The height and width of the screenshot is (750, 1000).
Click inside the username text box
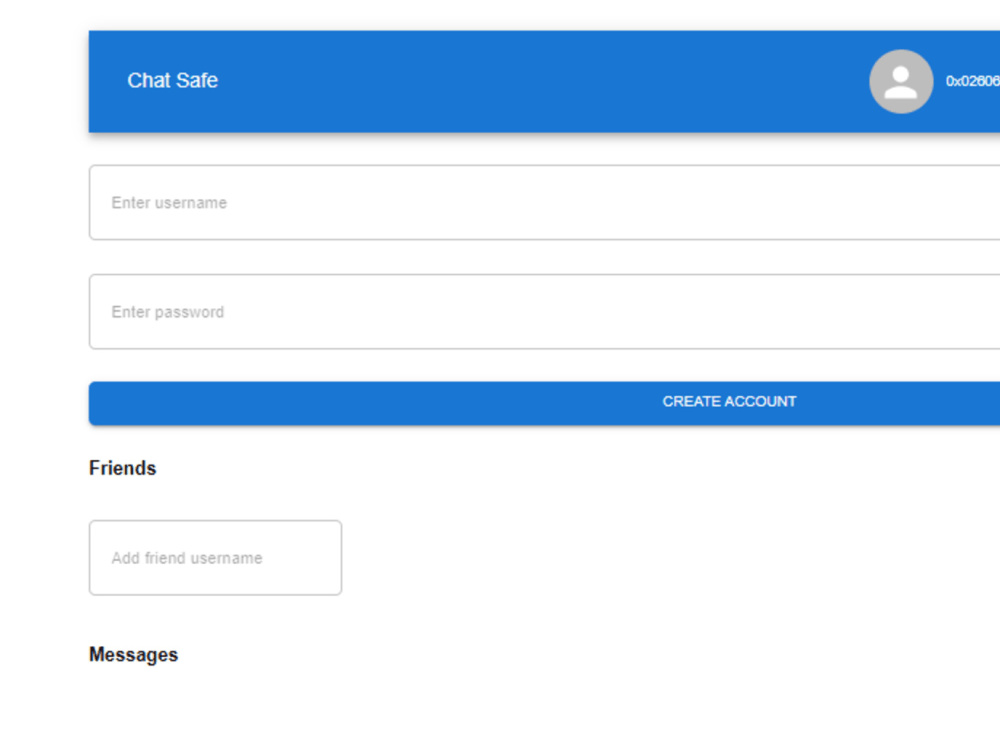point(400,202)
